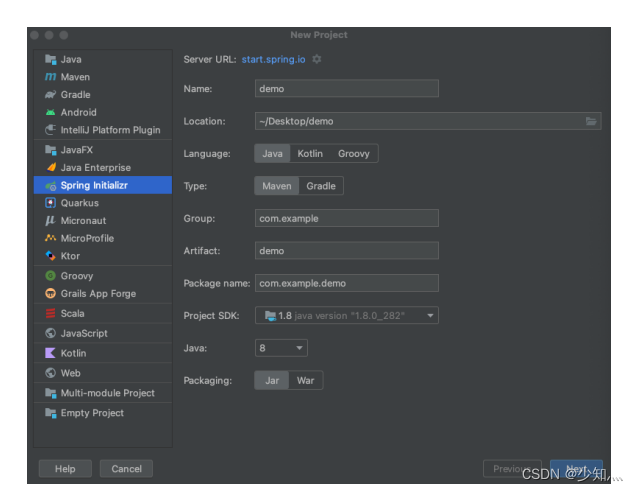
Task: Click the Android robot icon
Action: click(x=50, y=112)
